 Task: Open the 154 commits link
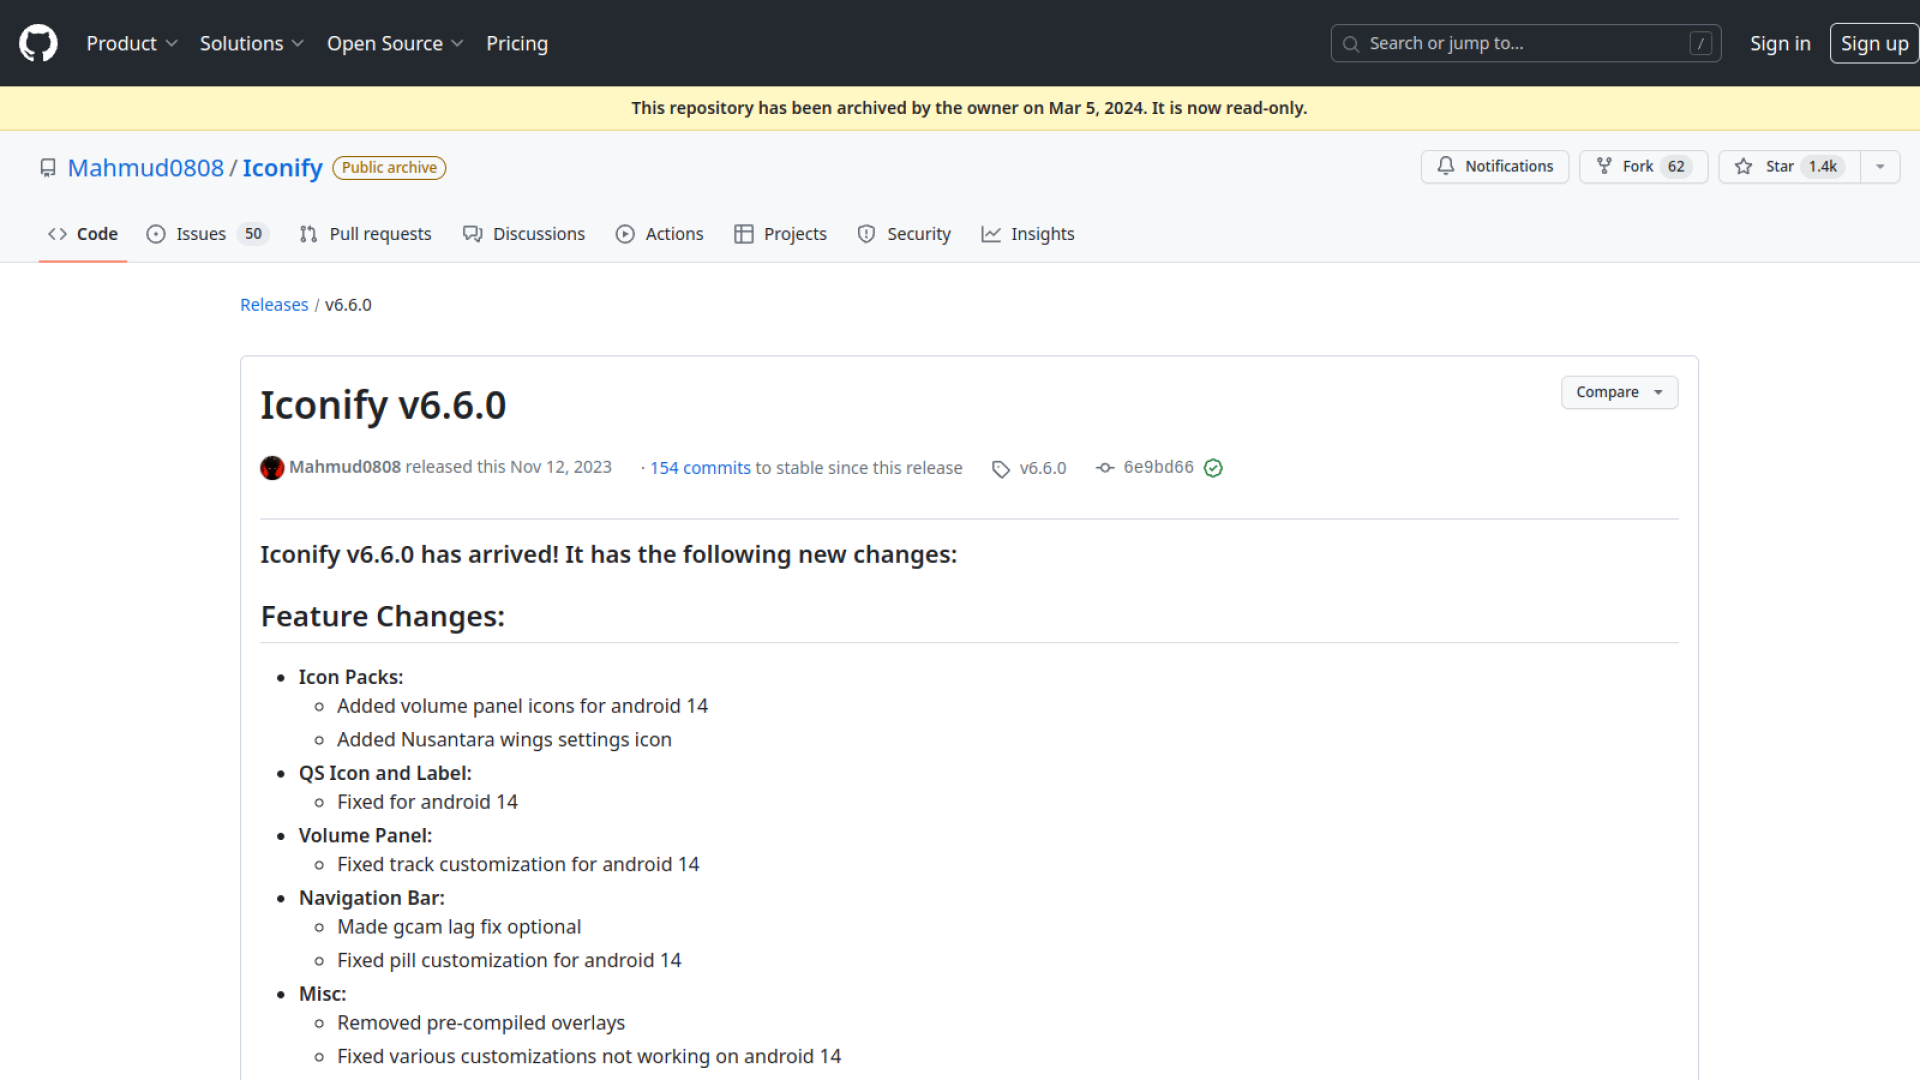coord(700,468)
